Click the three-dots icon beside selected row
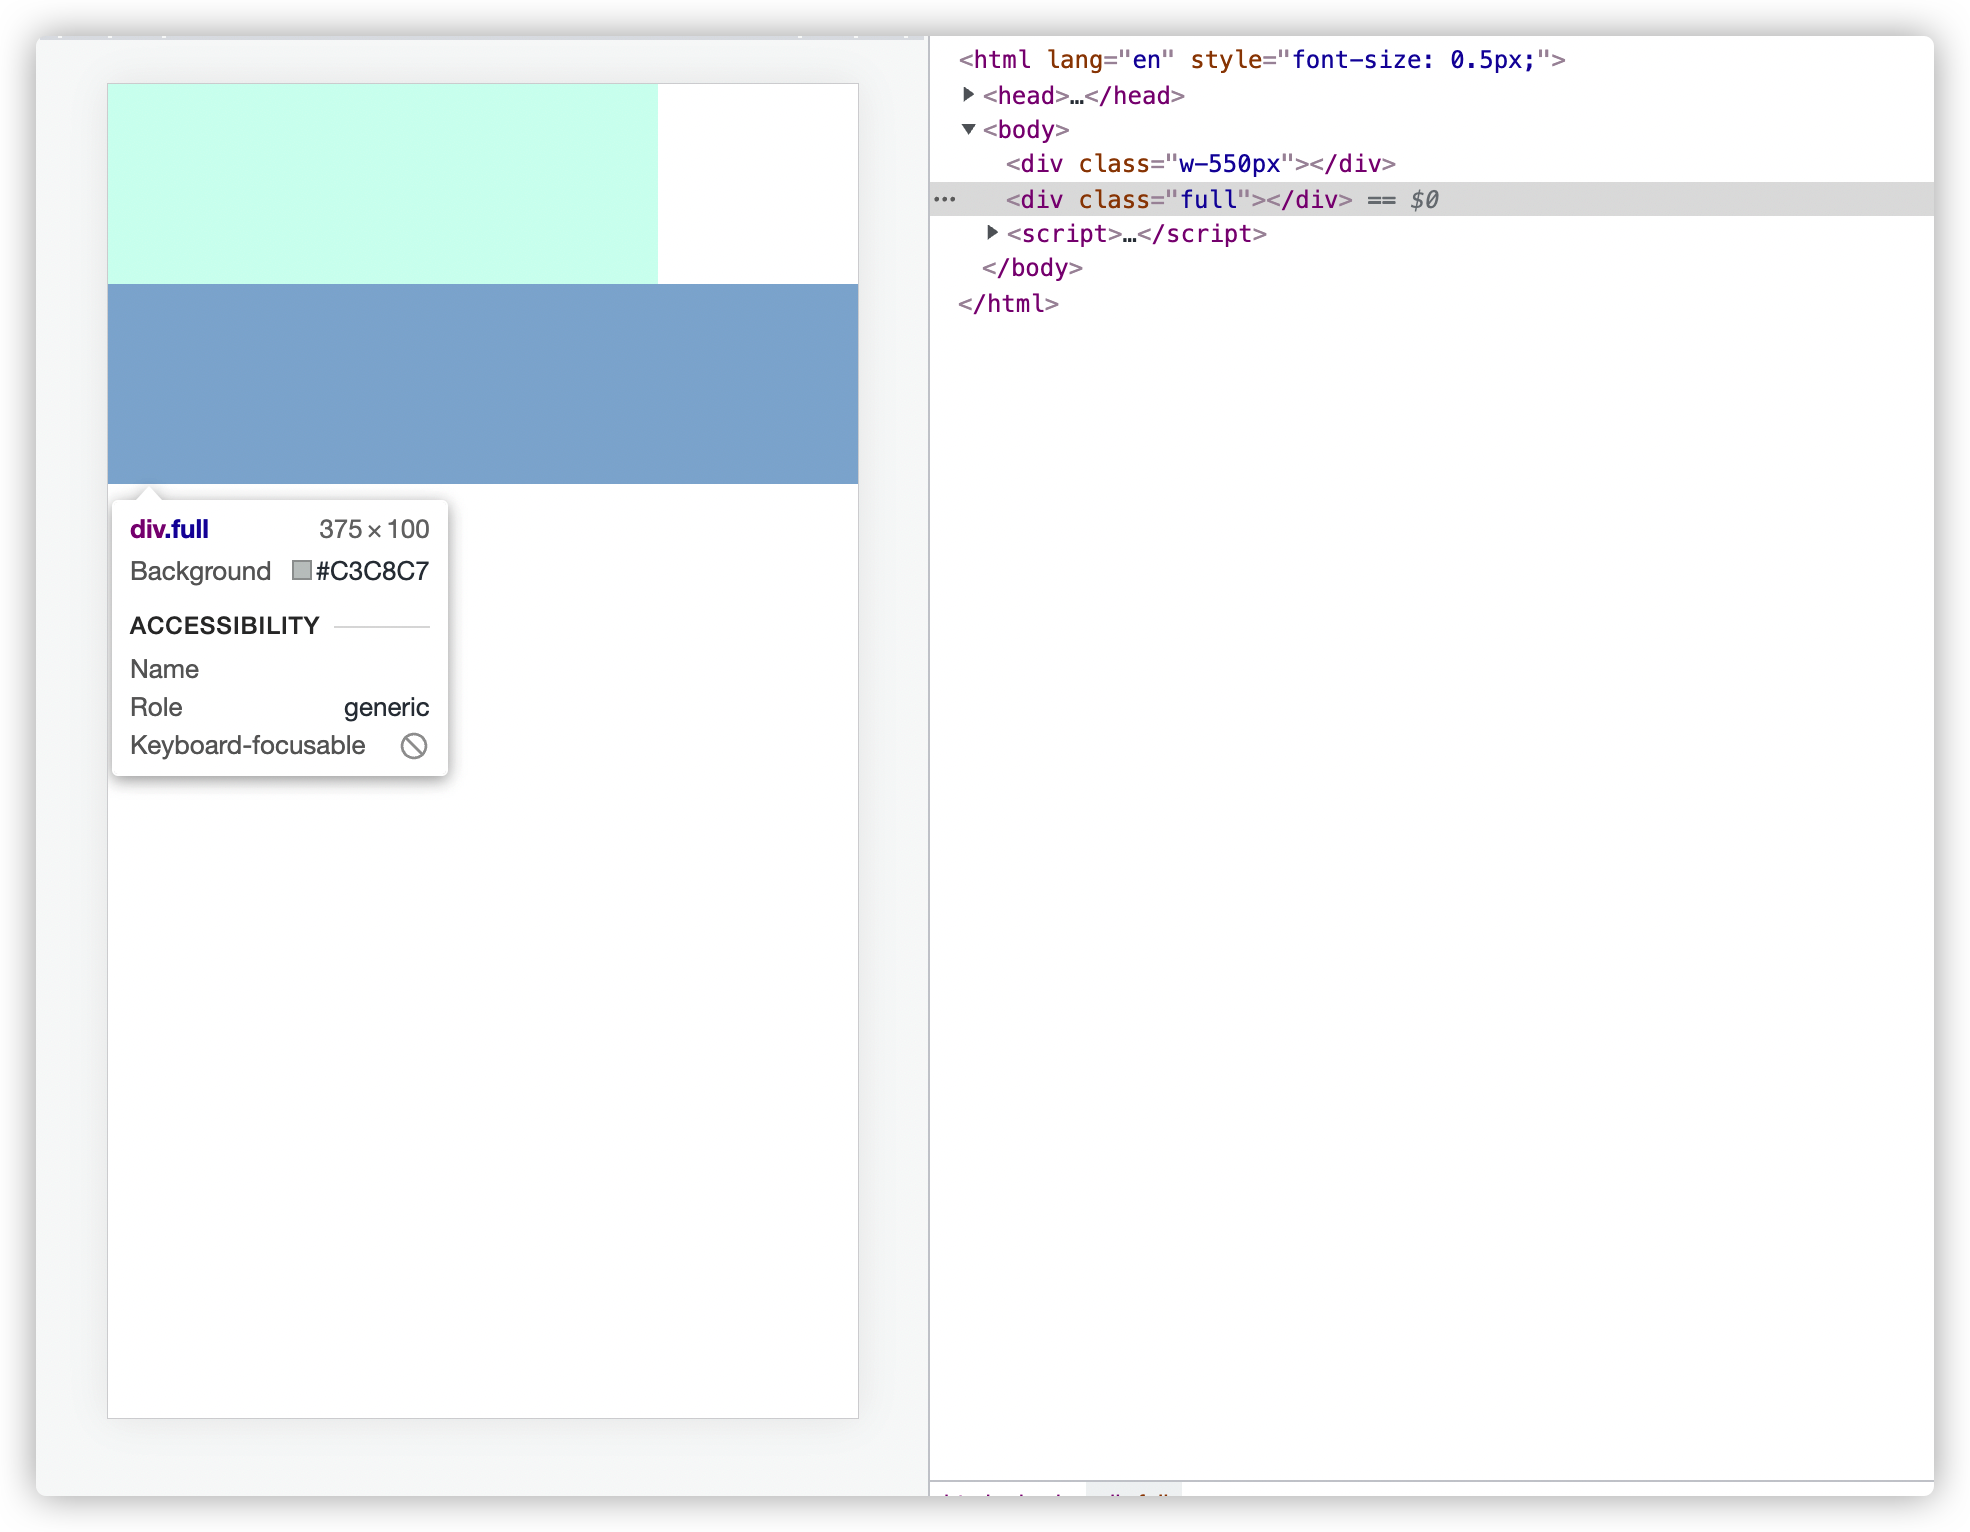The width and height of the screenshot is (1970, 1532). click(944, 199)
